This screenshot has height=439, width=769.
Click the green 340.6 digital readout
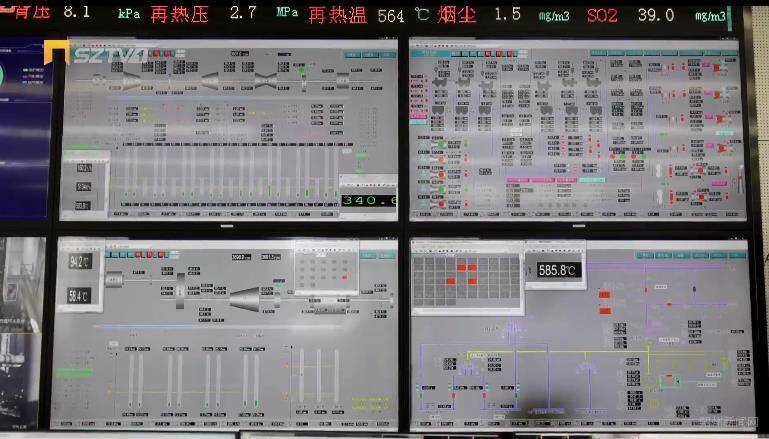[x=369, y=201]
